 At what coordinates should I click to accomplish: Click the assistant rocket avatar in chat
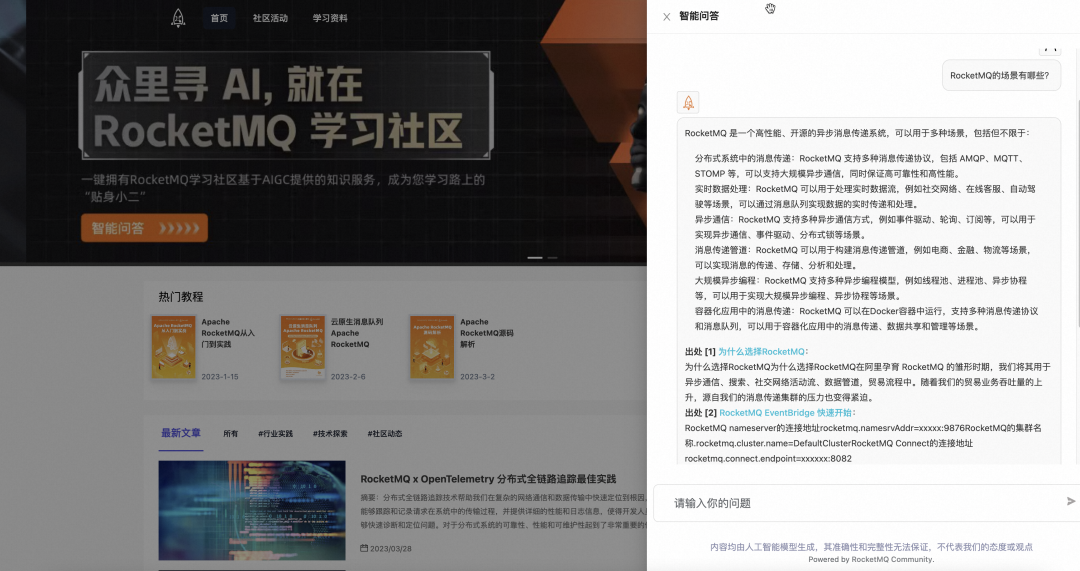click(688, 103)
